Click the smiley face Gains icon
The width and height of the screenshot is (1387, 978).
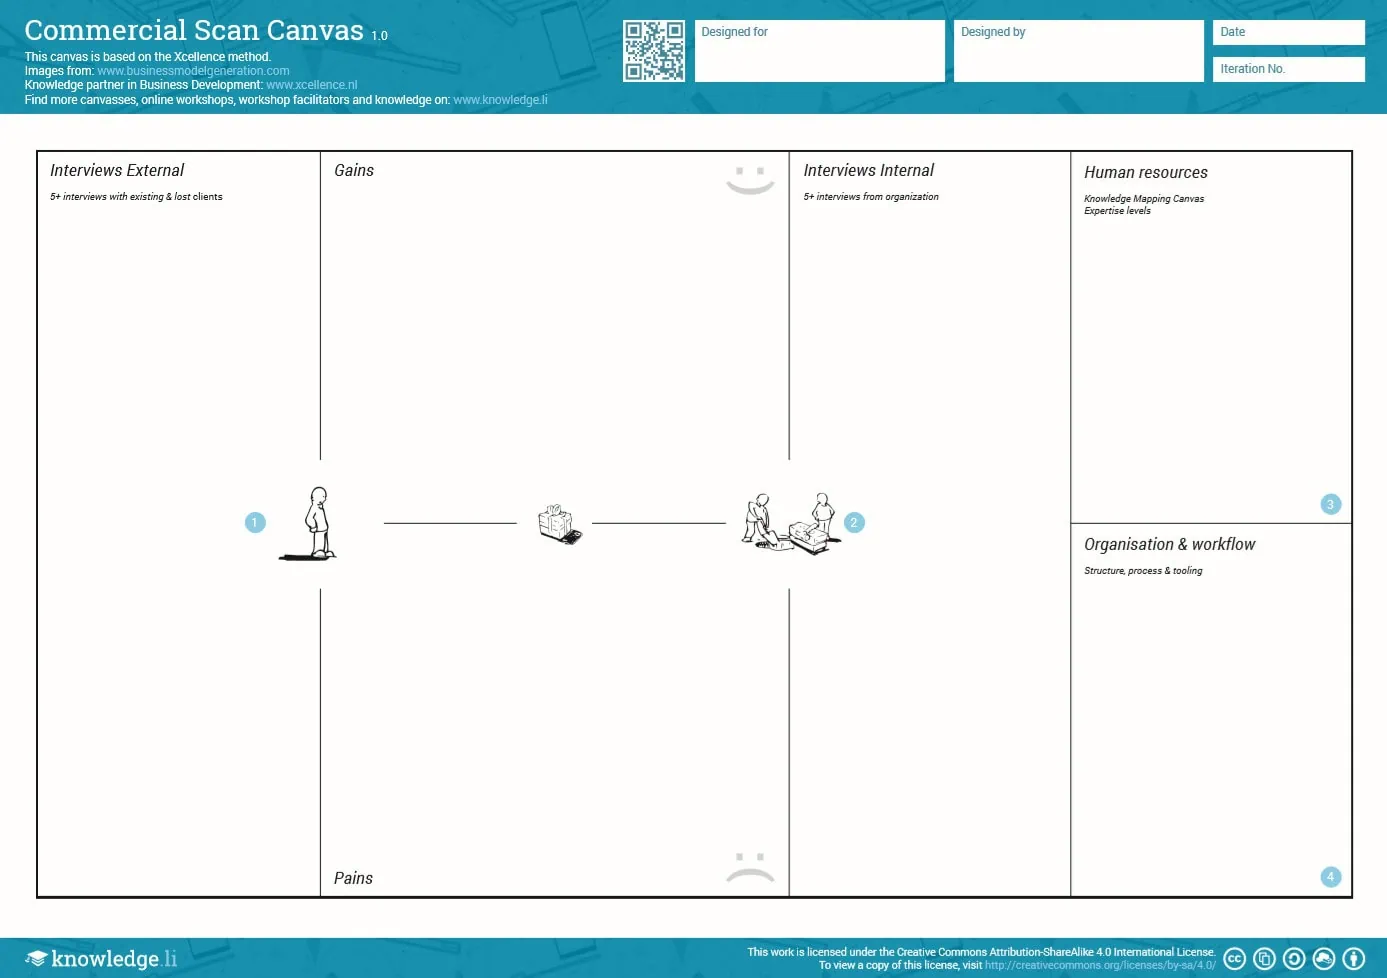pyautogui.click(x=750, y=180)
